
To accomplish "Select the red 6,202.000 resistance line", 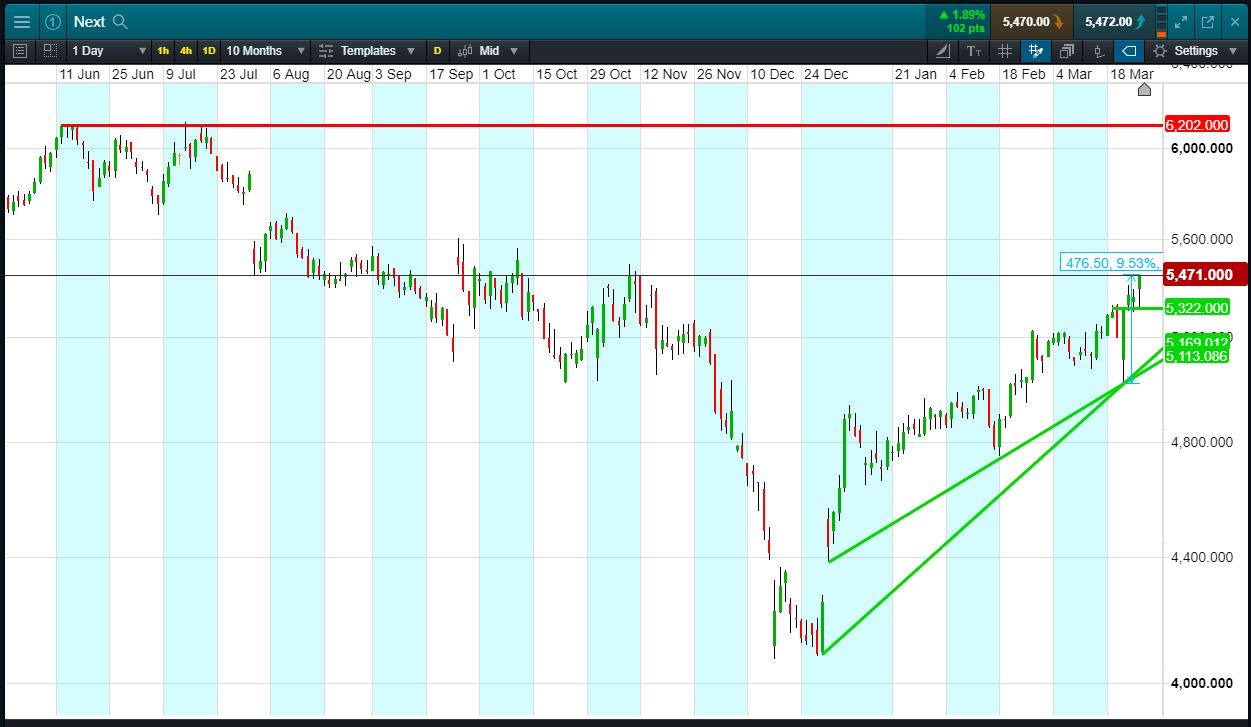I will (x=610, y=126).
